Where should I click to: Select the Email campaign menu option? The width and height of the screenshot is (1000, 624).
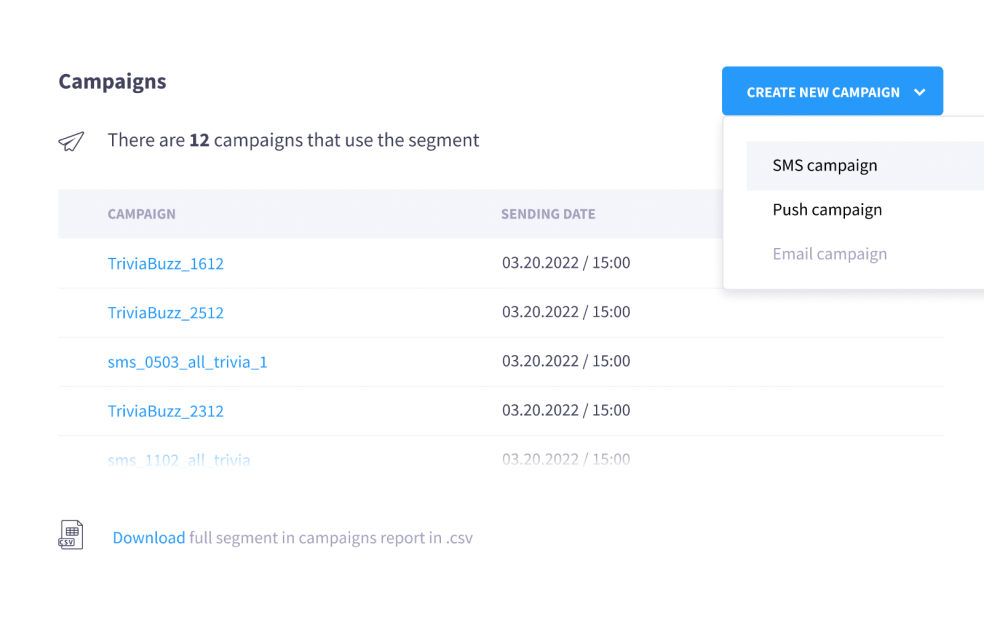coord(830,254)
